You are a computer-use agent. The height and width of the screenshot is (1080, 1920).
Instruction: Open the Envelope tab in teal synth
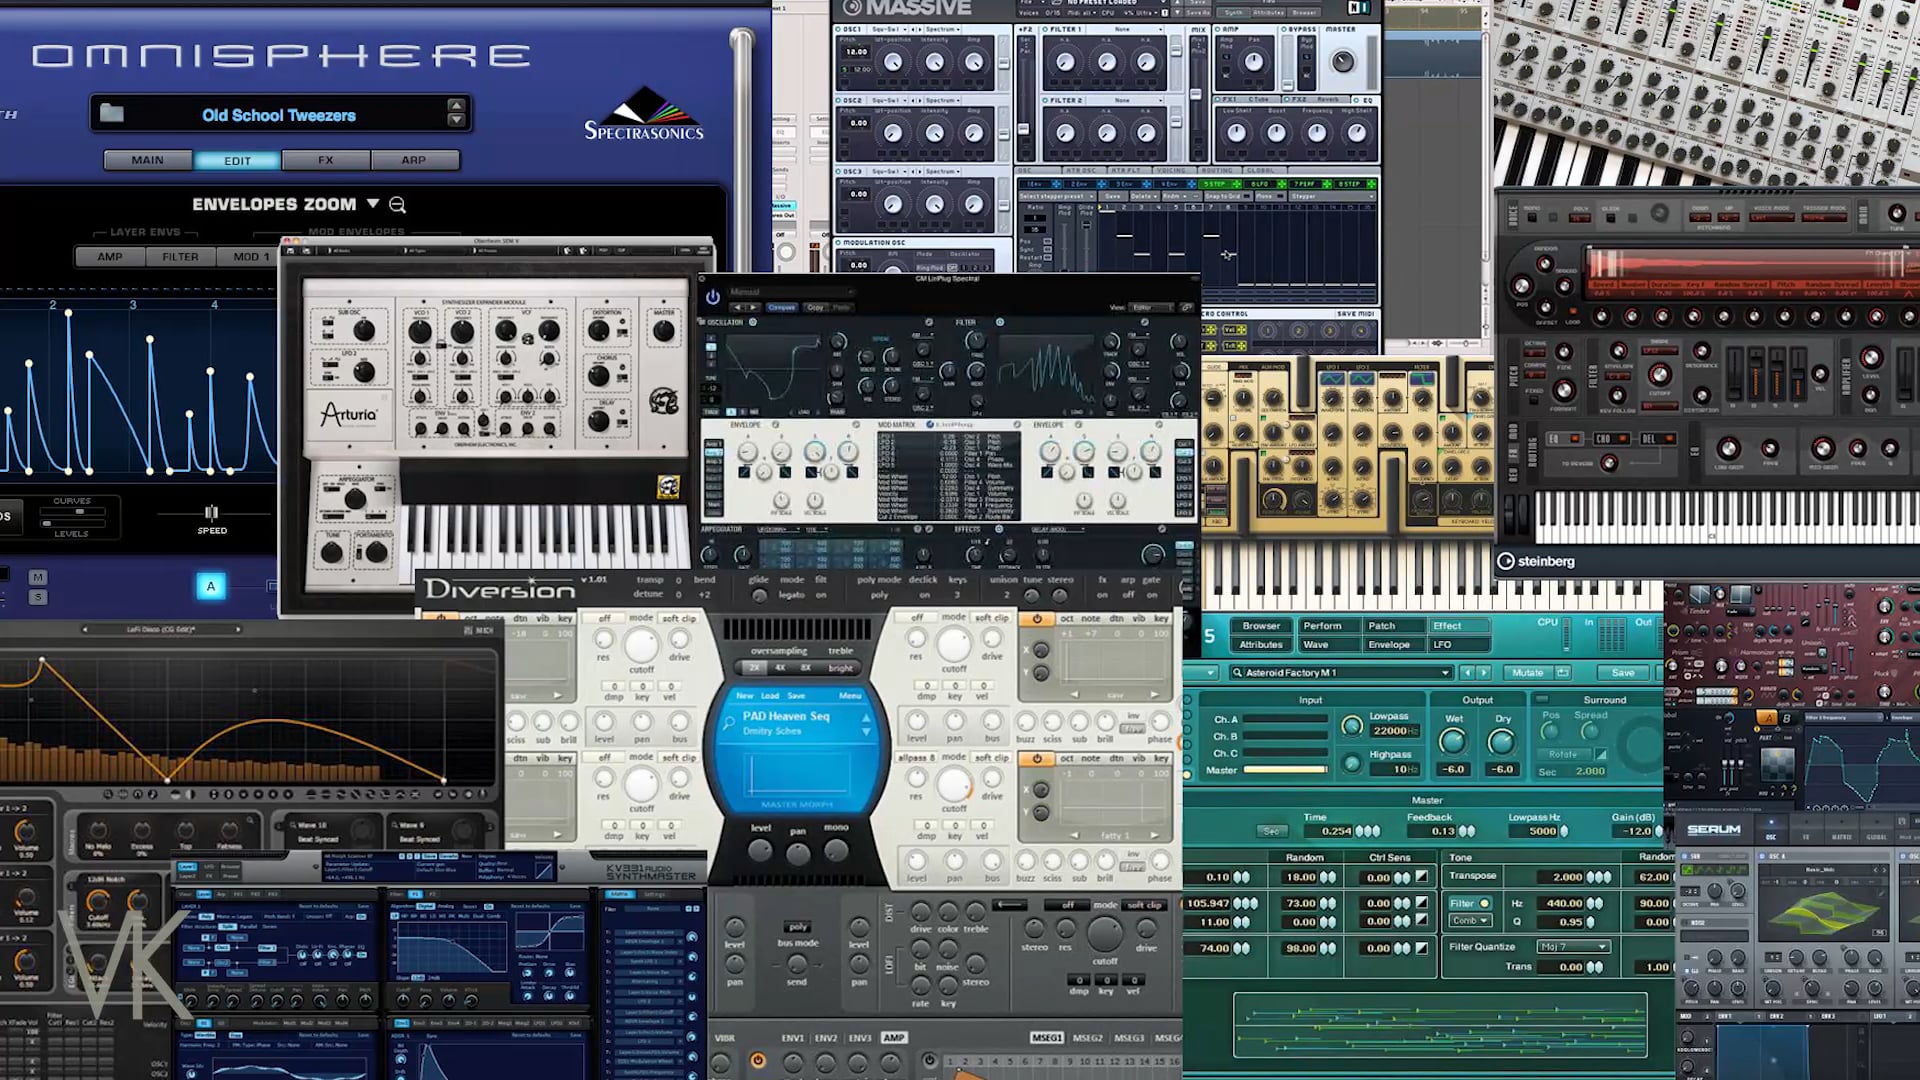tap(1388, 645)
